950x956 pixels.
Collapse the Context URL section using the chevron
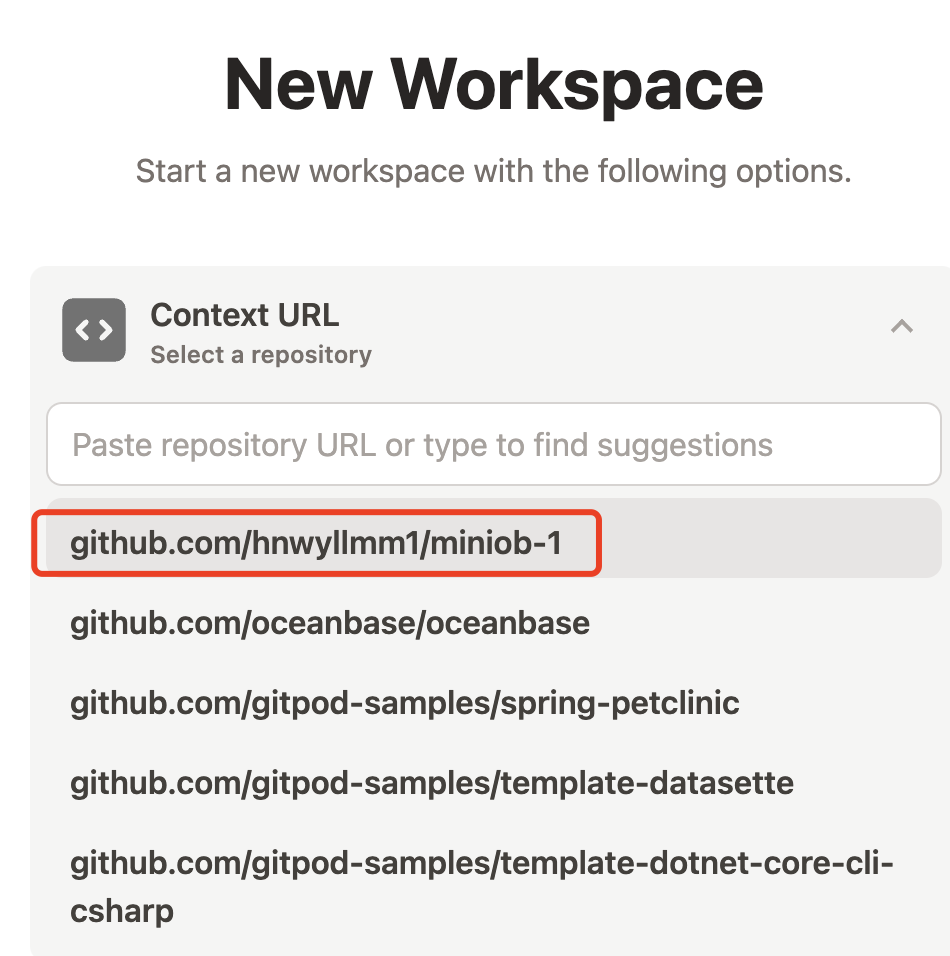[x=901, y=327]
